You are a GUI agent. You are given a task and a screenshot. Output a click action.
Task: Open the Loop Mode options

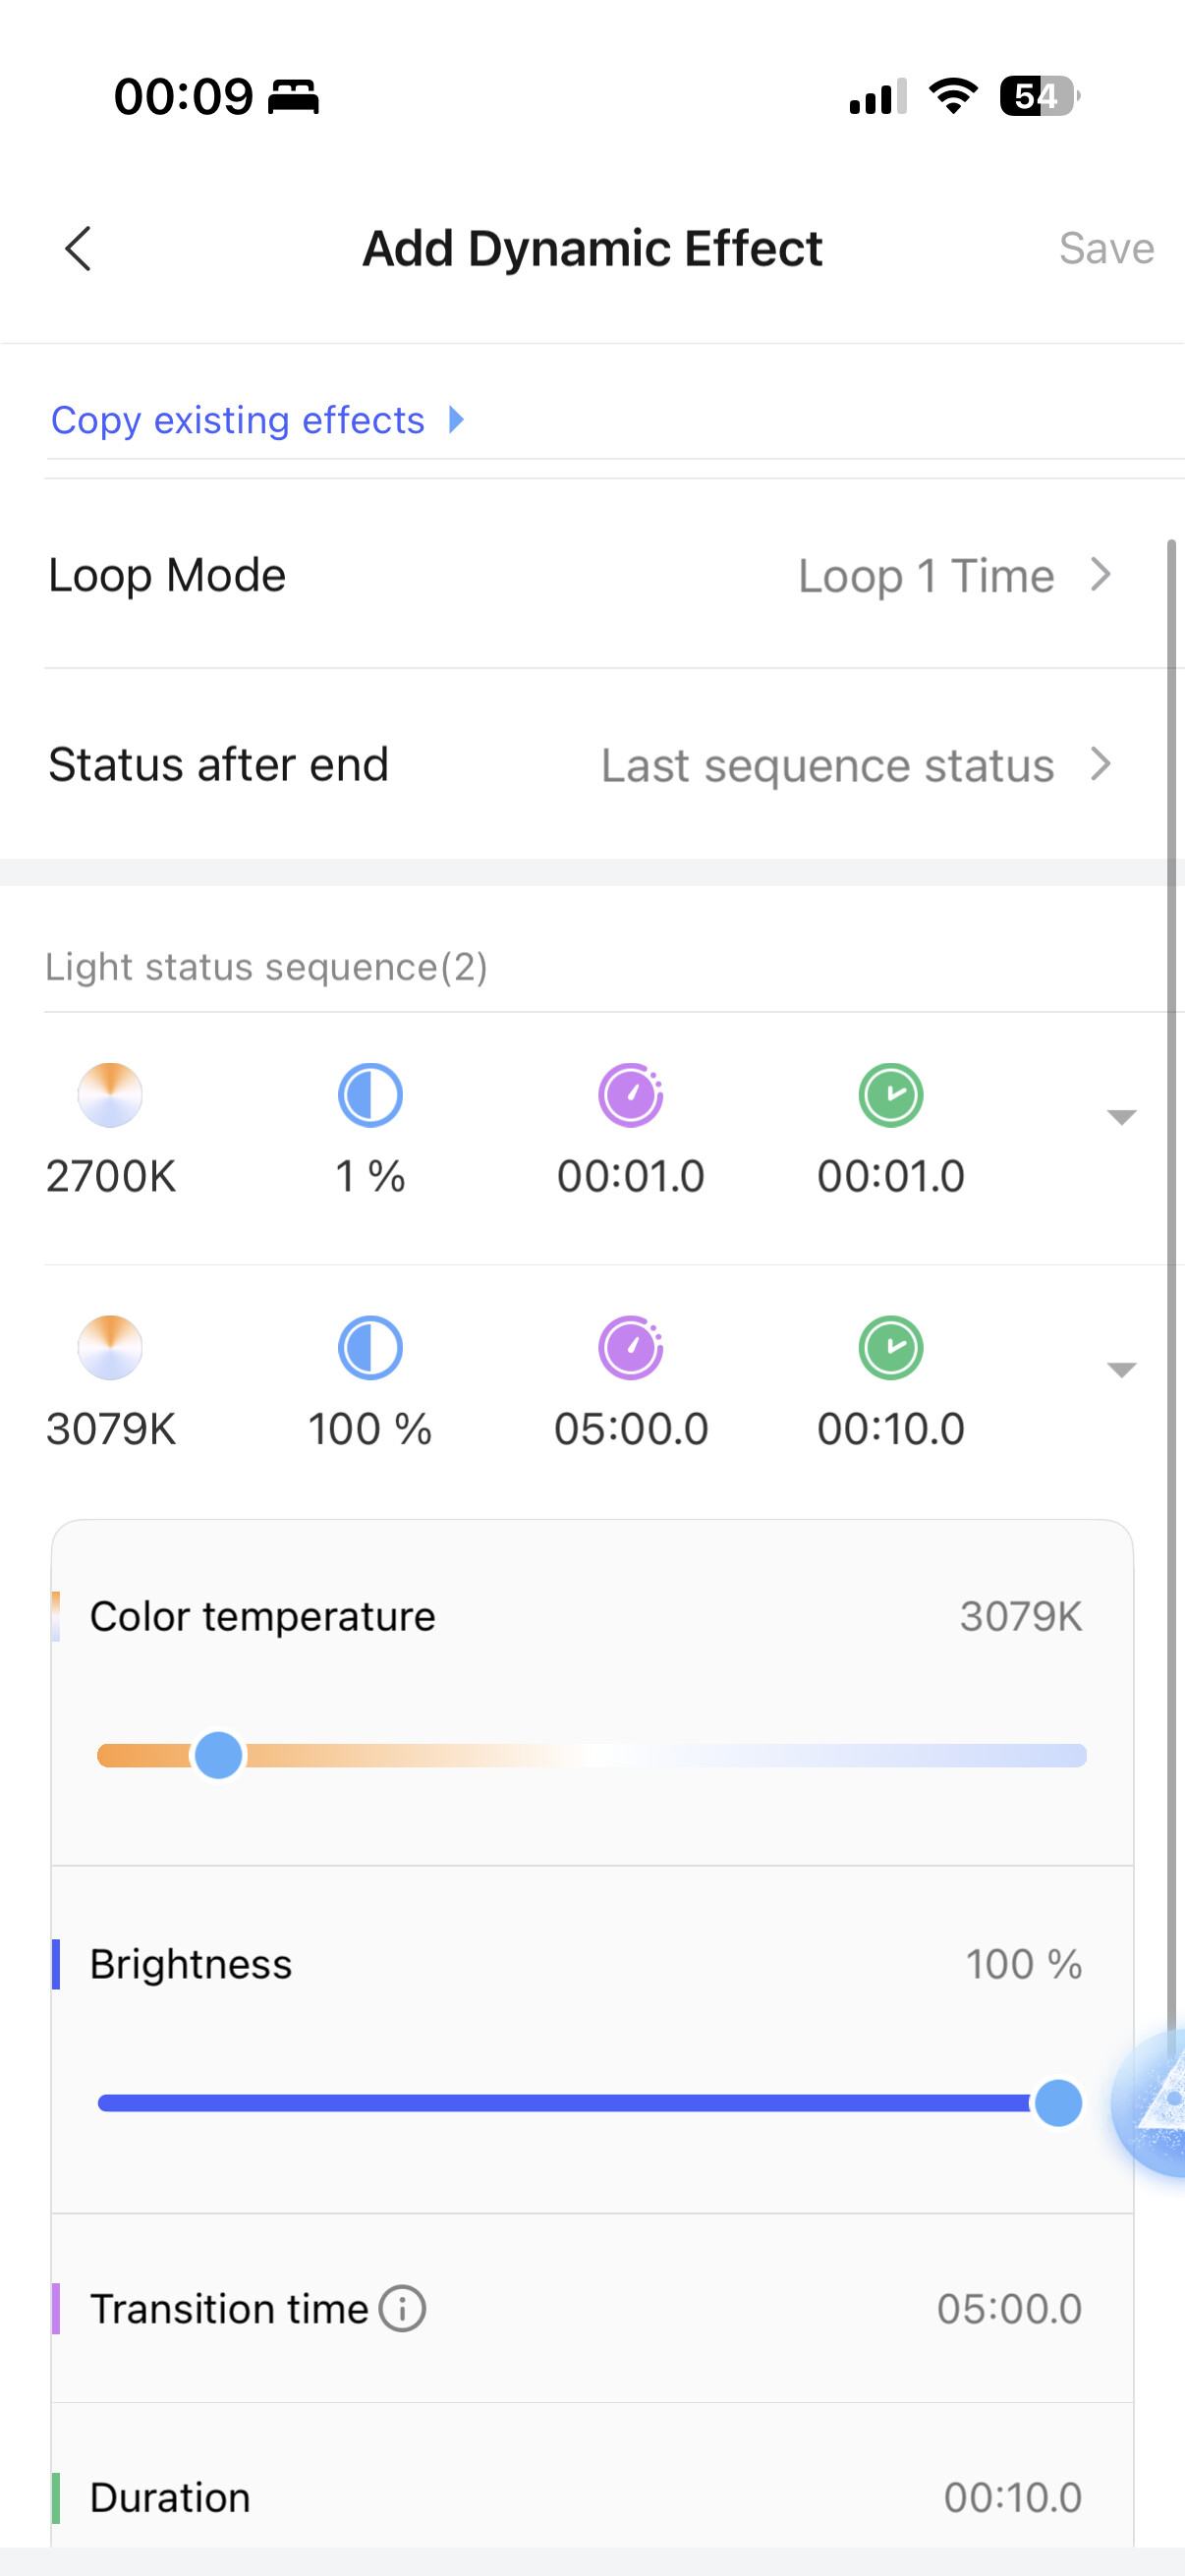point(955,576)
